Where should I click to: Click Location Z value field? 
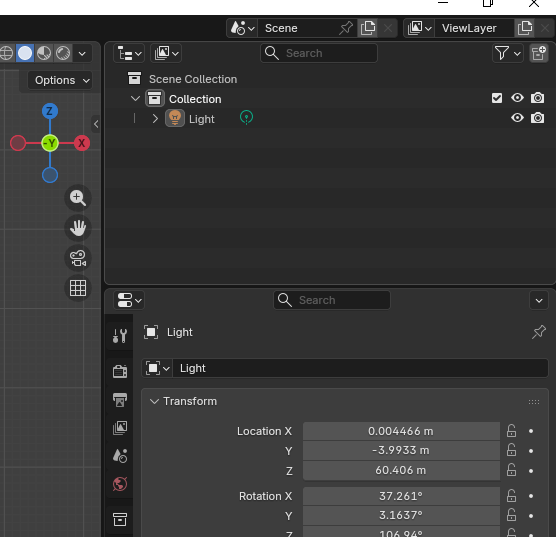[401, 470]
